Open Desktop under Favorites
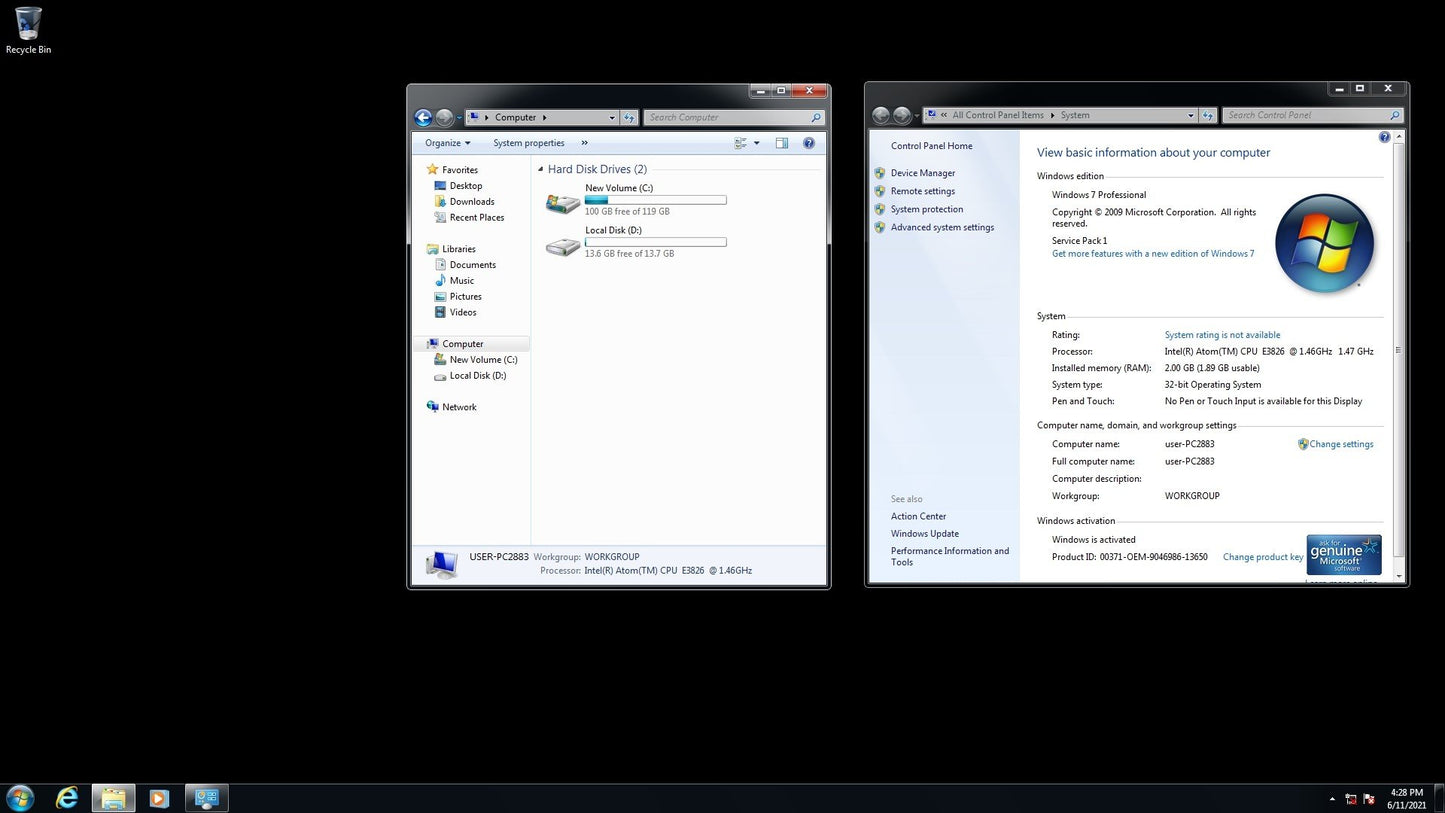The width and height of the screenshot is (1445, 813). click(x=466, y=186)
